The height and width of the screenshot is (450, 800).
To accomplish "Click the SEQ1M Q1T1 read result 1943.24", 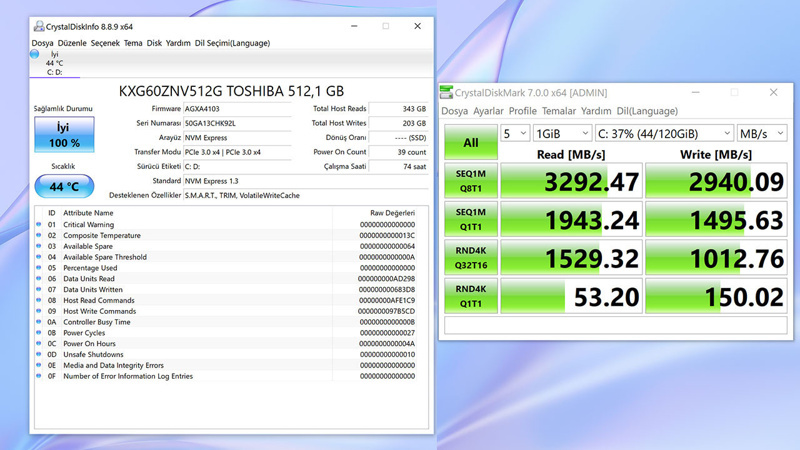I will tap(571, 219).
